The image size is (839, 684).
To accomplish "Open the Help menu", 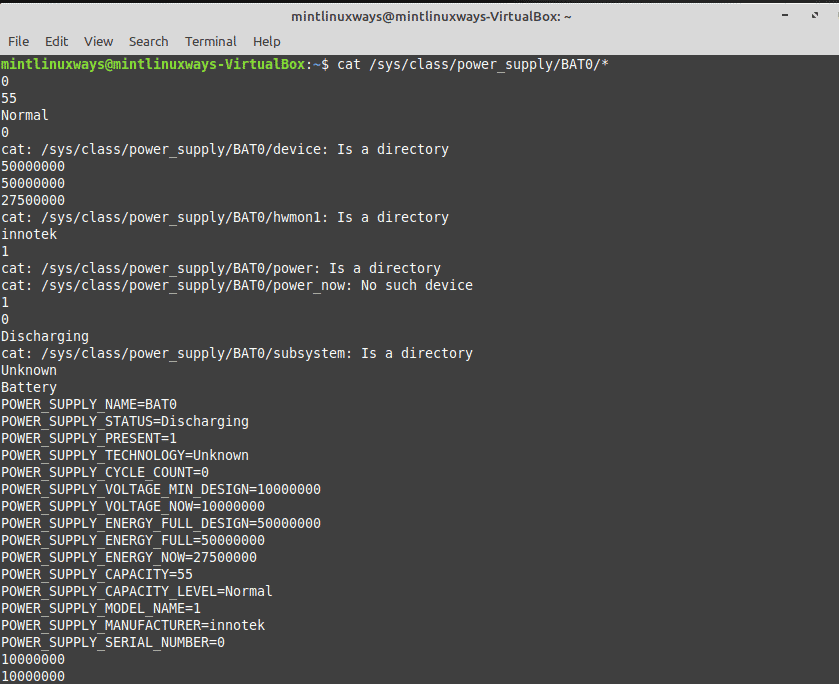I will 266,42.
